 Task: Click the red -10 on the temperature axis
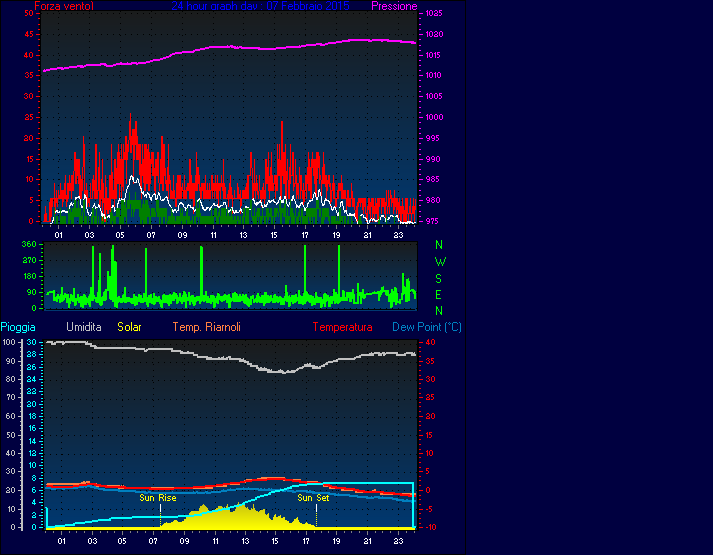pyautogui.click(x=430, y=527)
